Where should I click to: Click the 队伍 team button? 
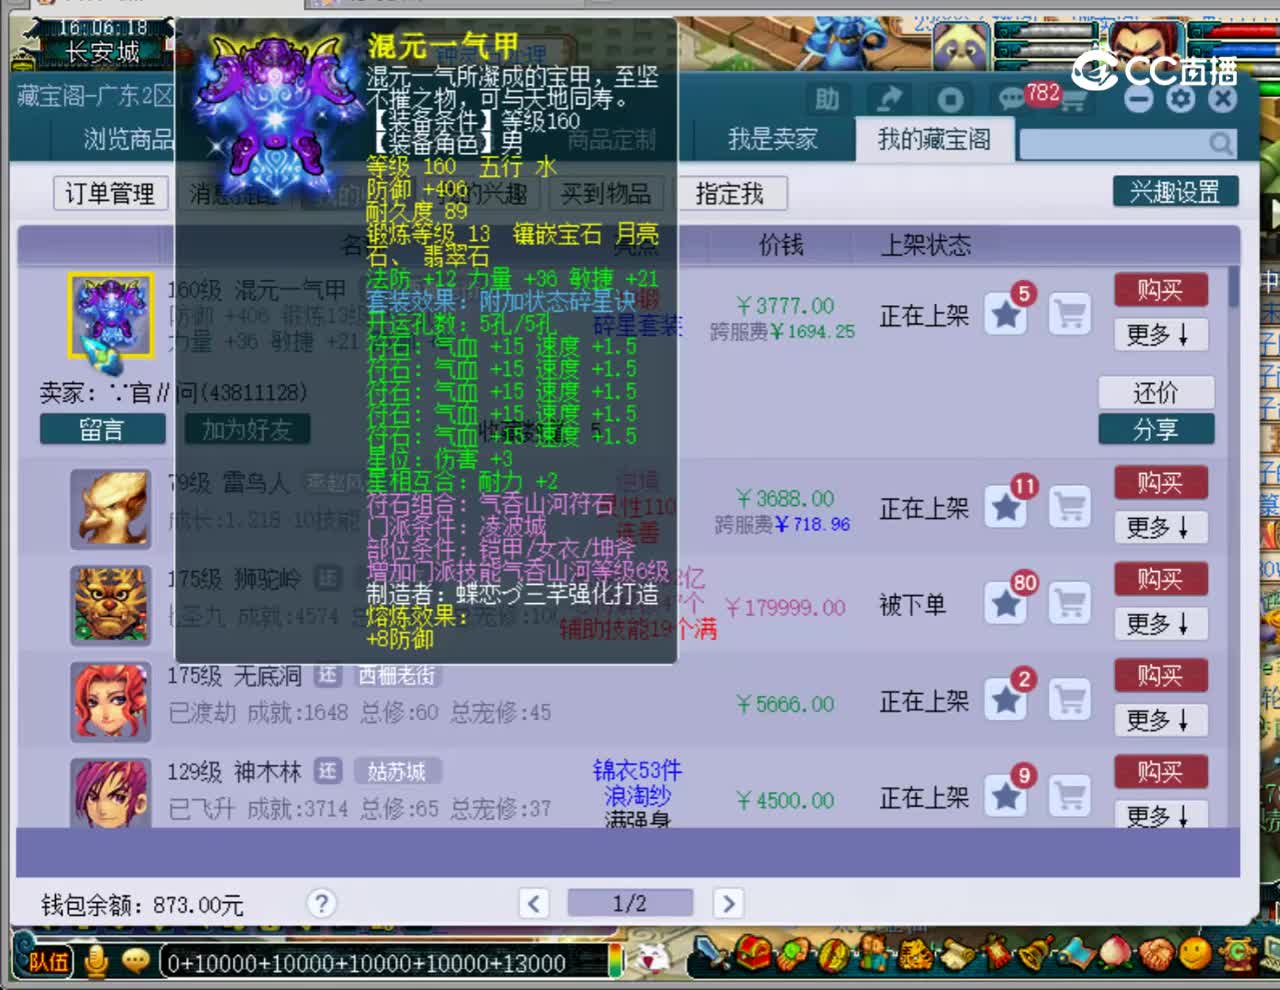click(x=45, y=962)
